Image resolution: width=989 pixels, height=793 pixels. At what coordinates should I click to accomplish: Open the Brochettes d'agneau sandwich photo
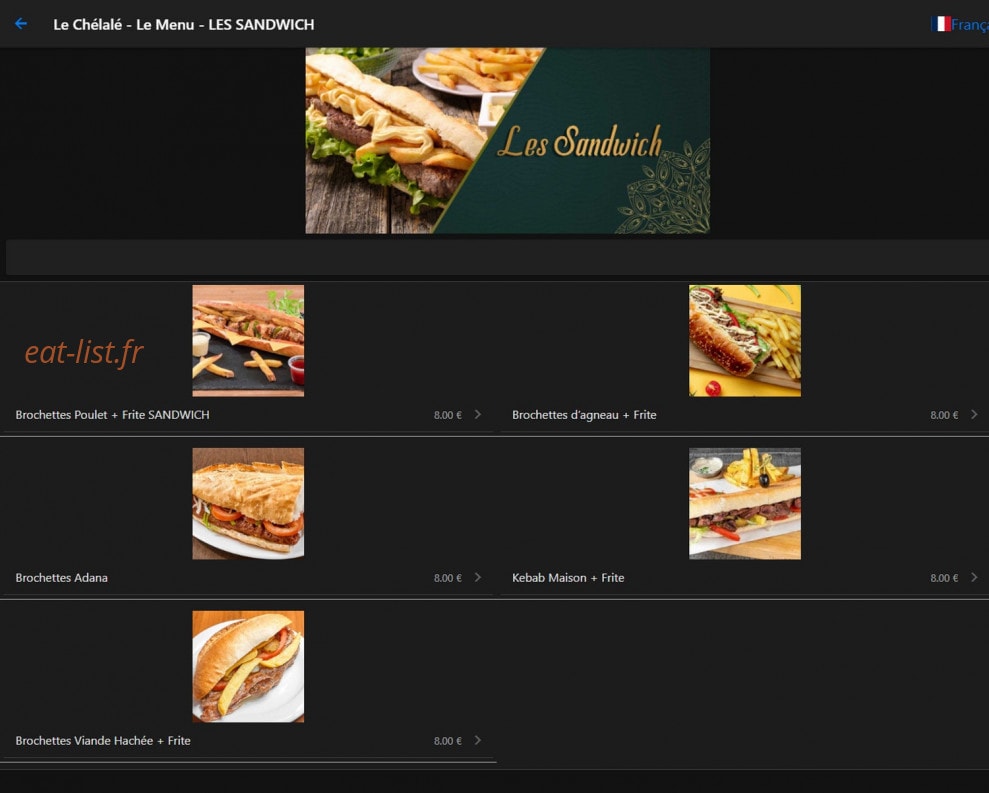pyautogui.click(x=745, y=341)
